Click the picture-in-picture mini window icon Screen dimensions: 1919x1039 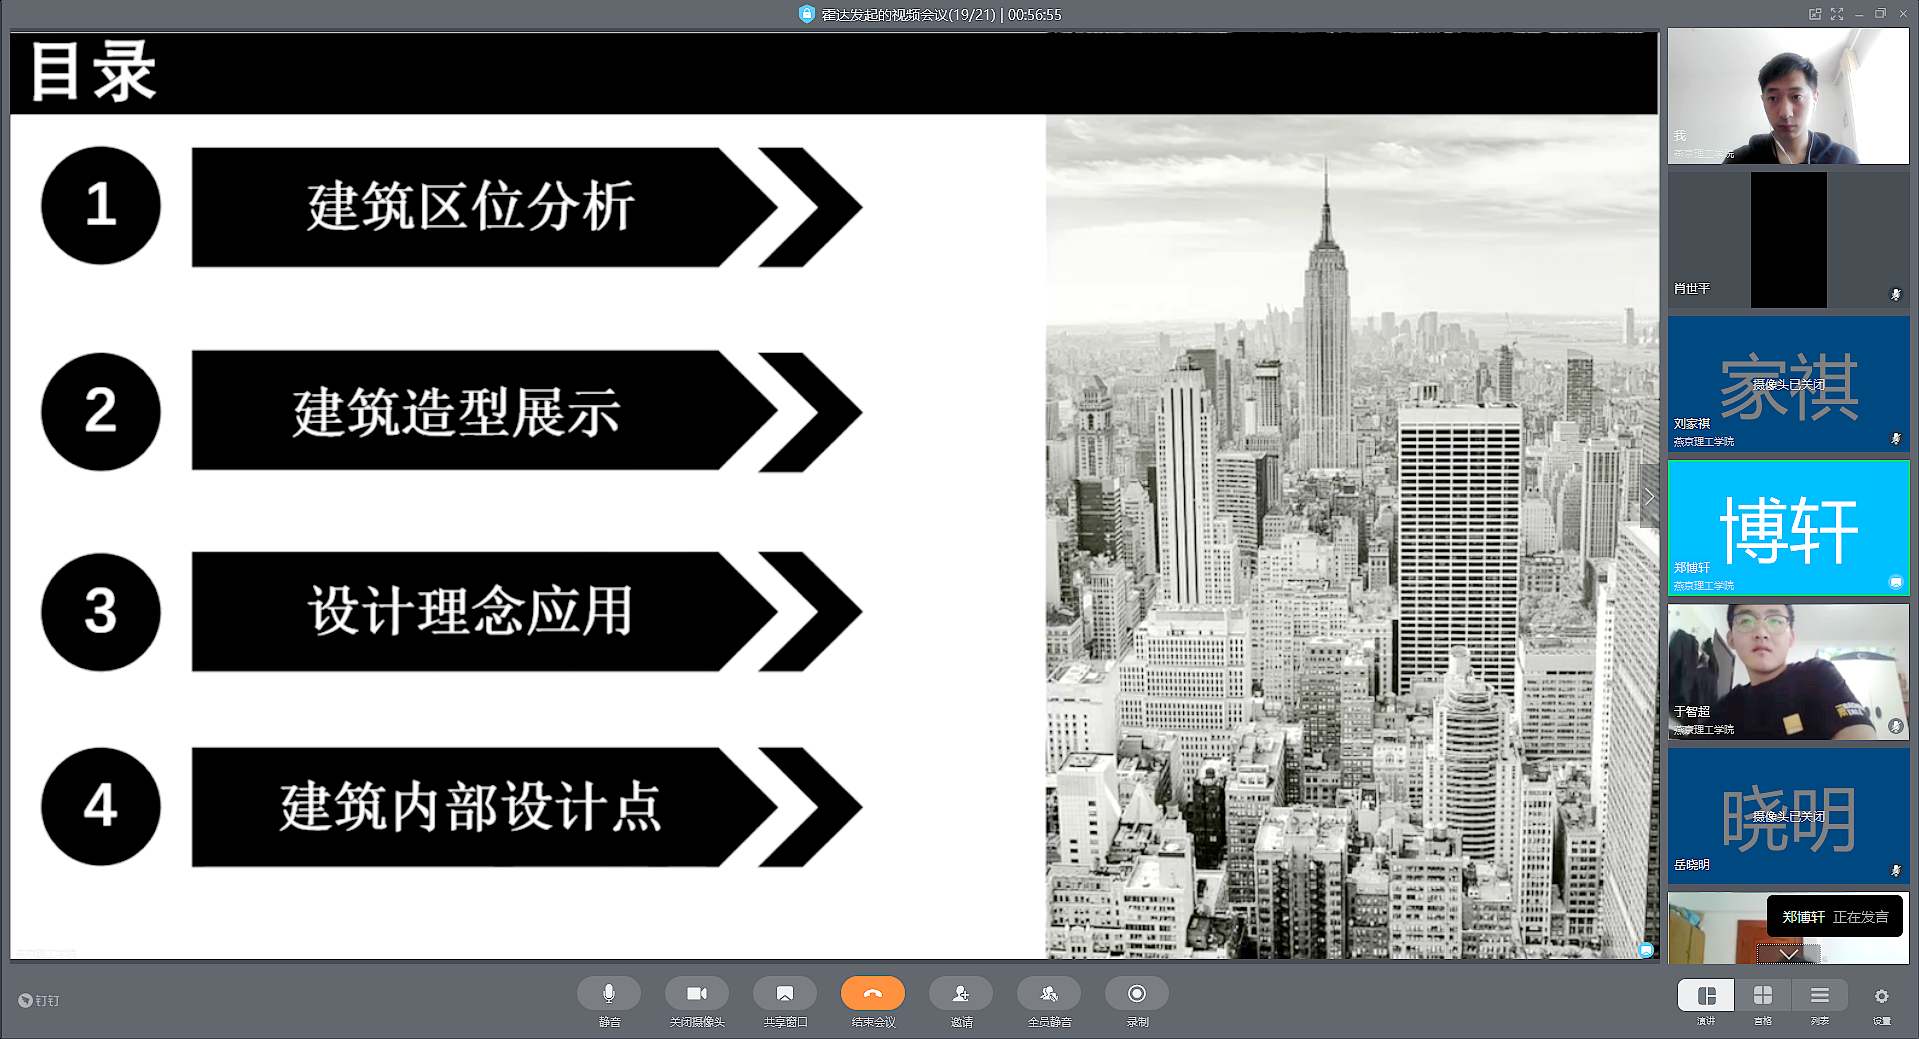[1814, 14]
